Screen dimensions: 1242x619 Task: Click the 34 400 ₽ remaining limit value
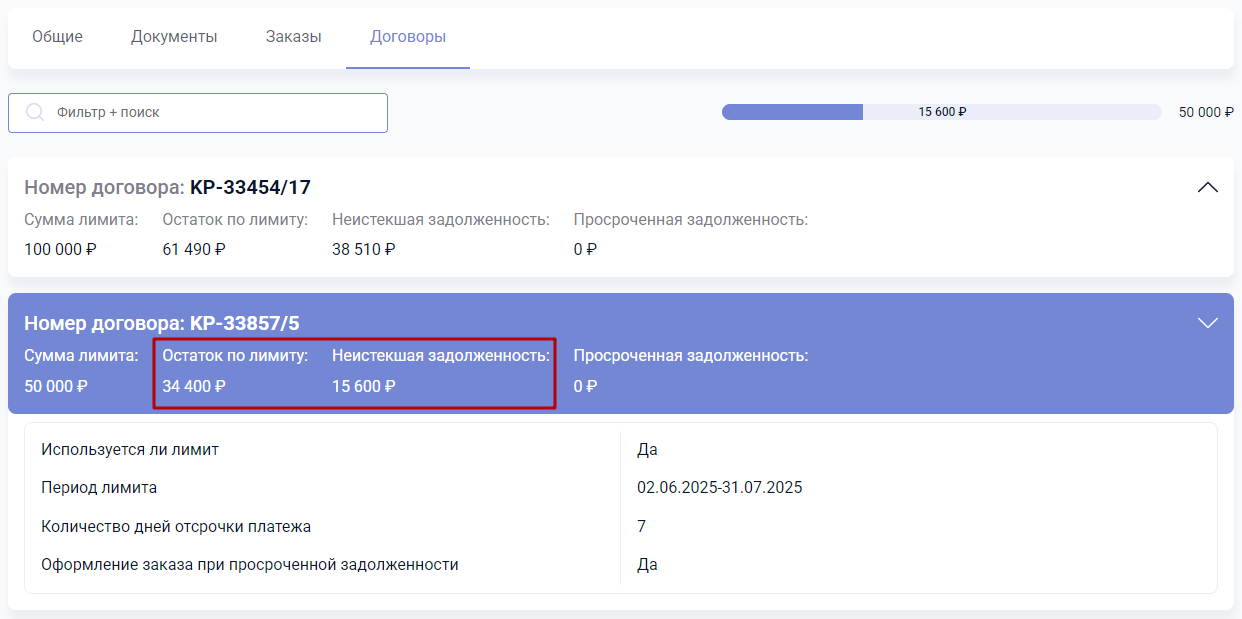click(x=194, y=385)
